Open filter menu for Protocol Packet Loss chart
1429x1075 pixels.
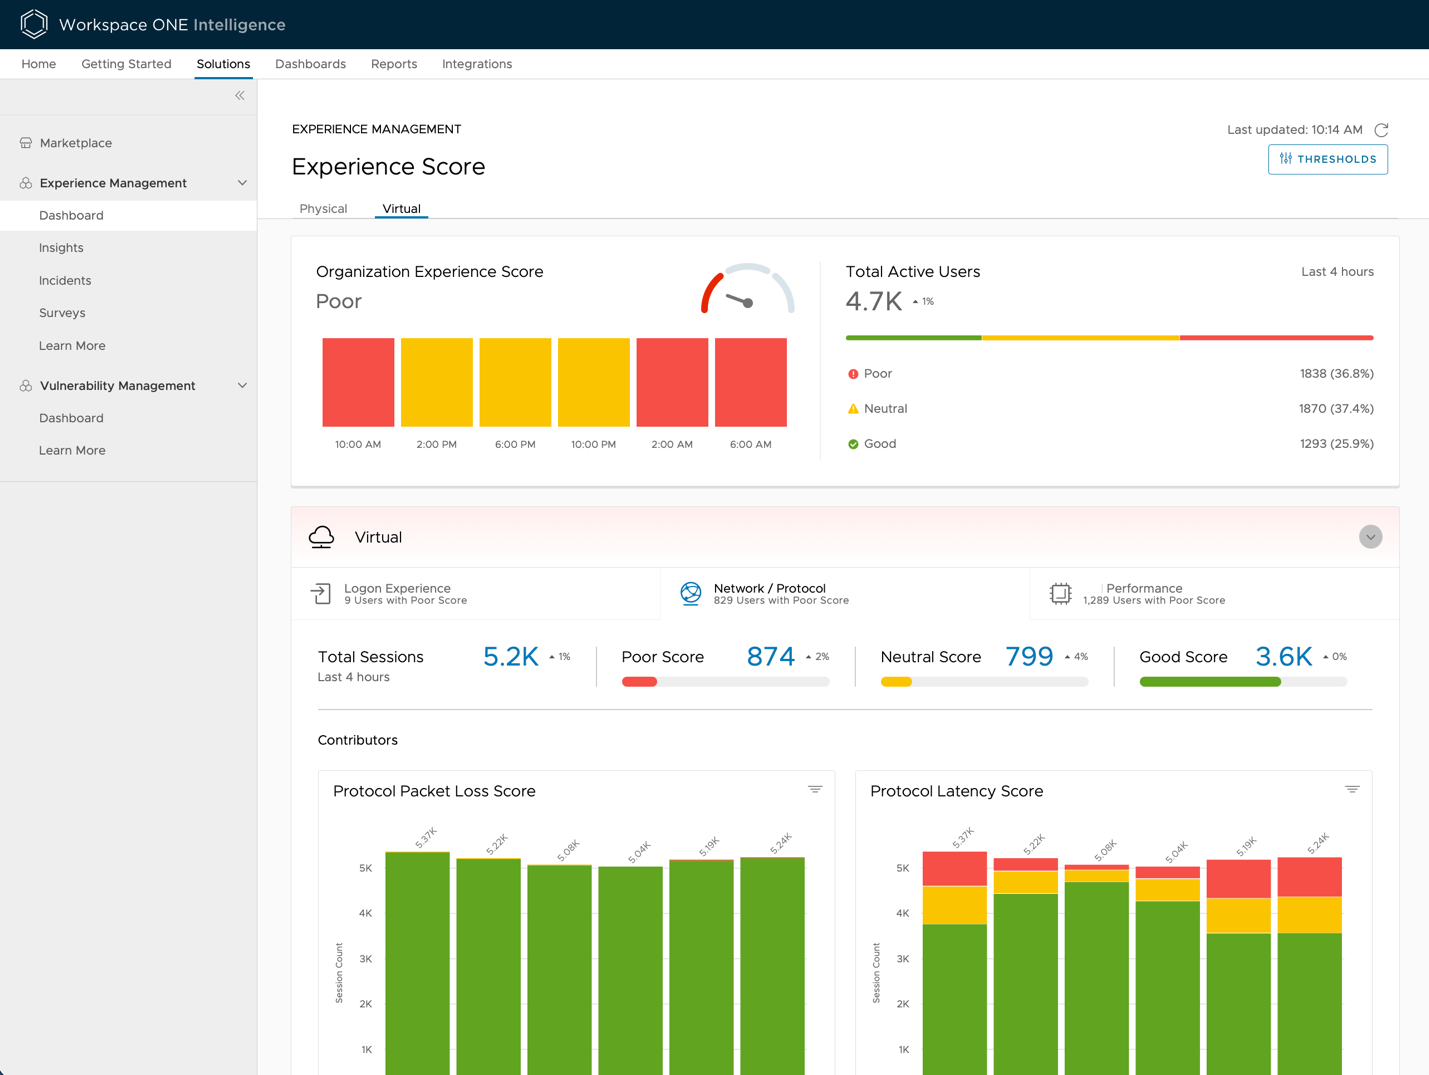815,790
